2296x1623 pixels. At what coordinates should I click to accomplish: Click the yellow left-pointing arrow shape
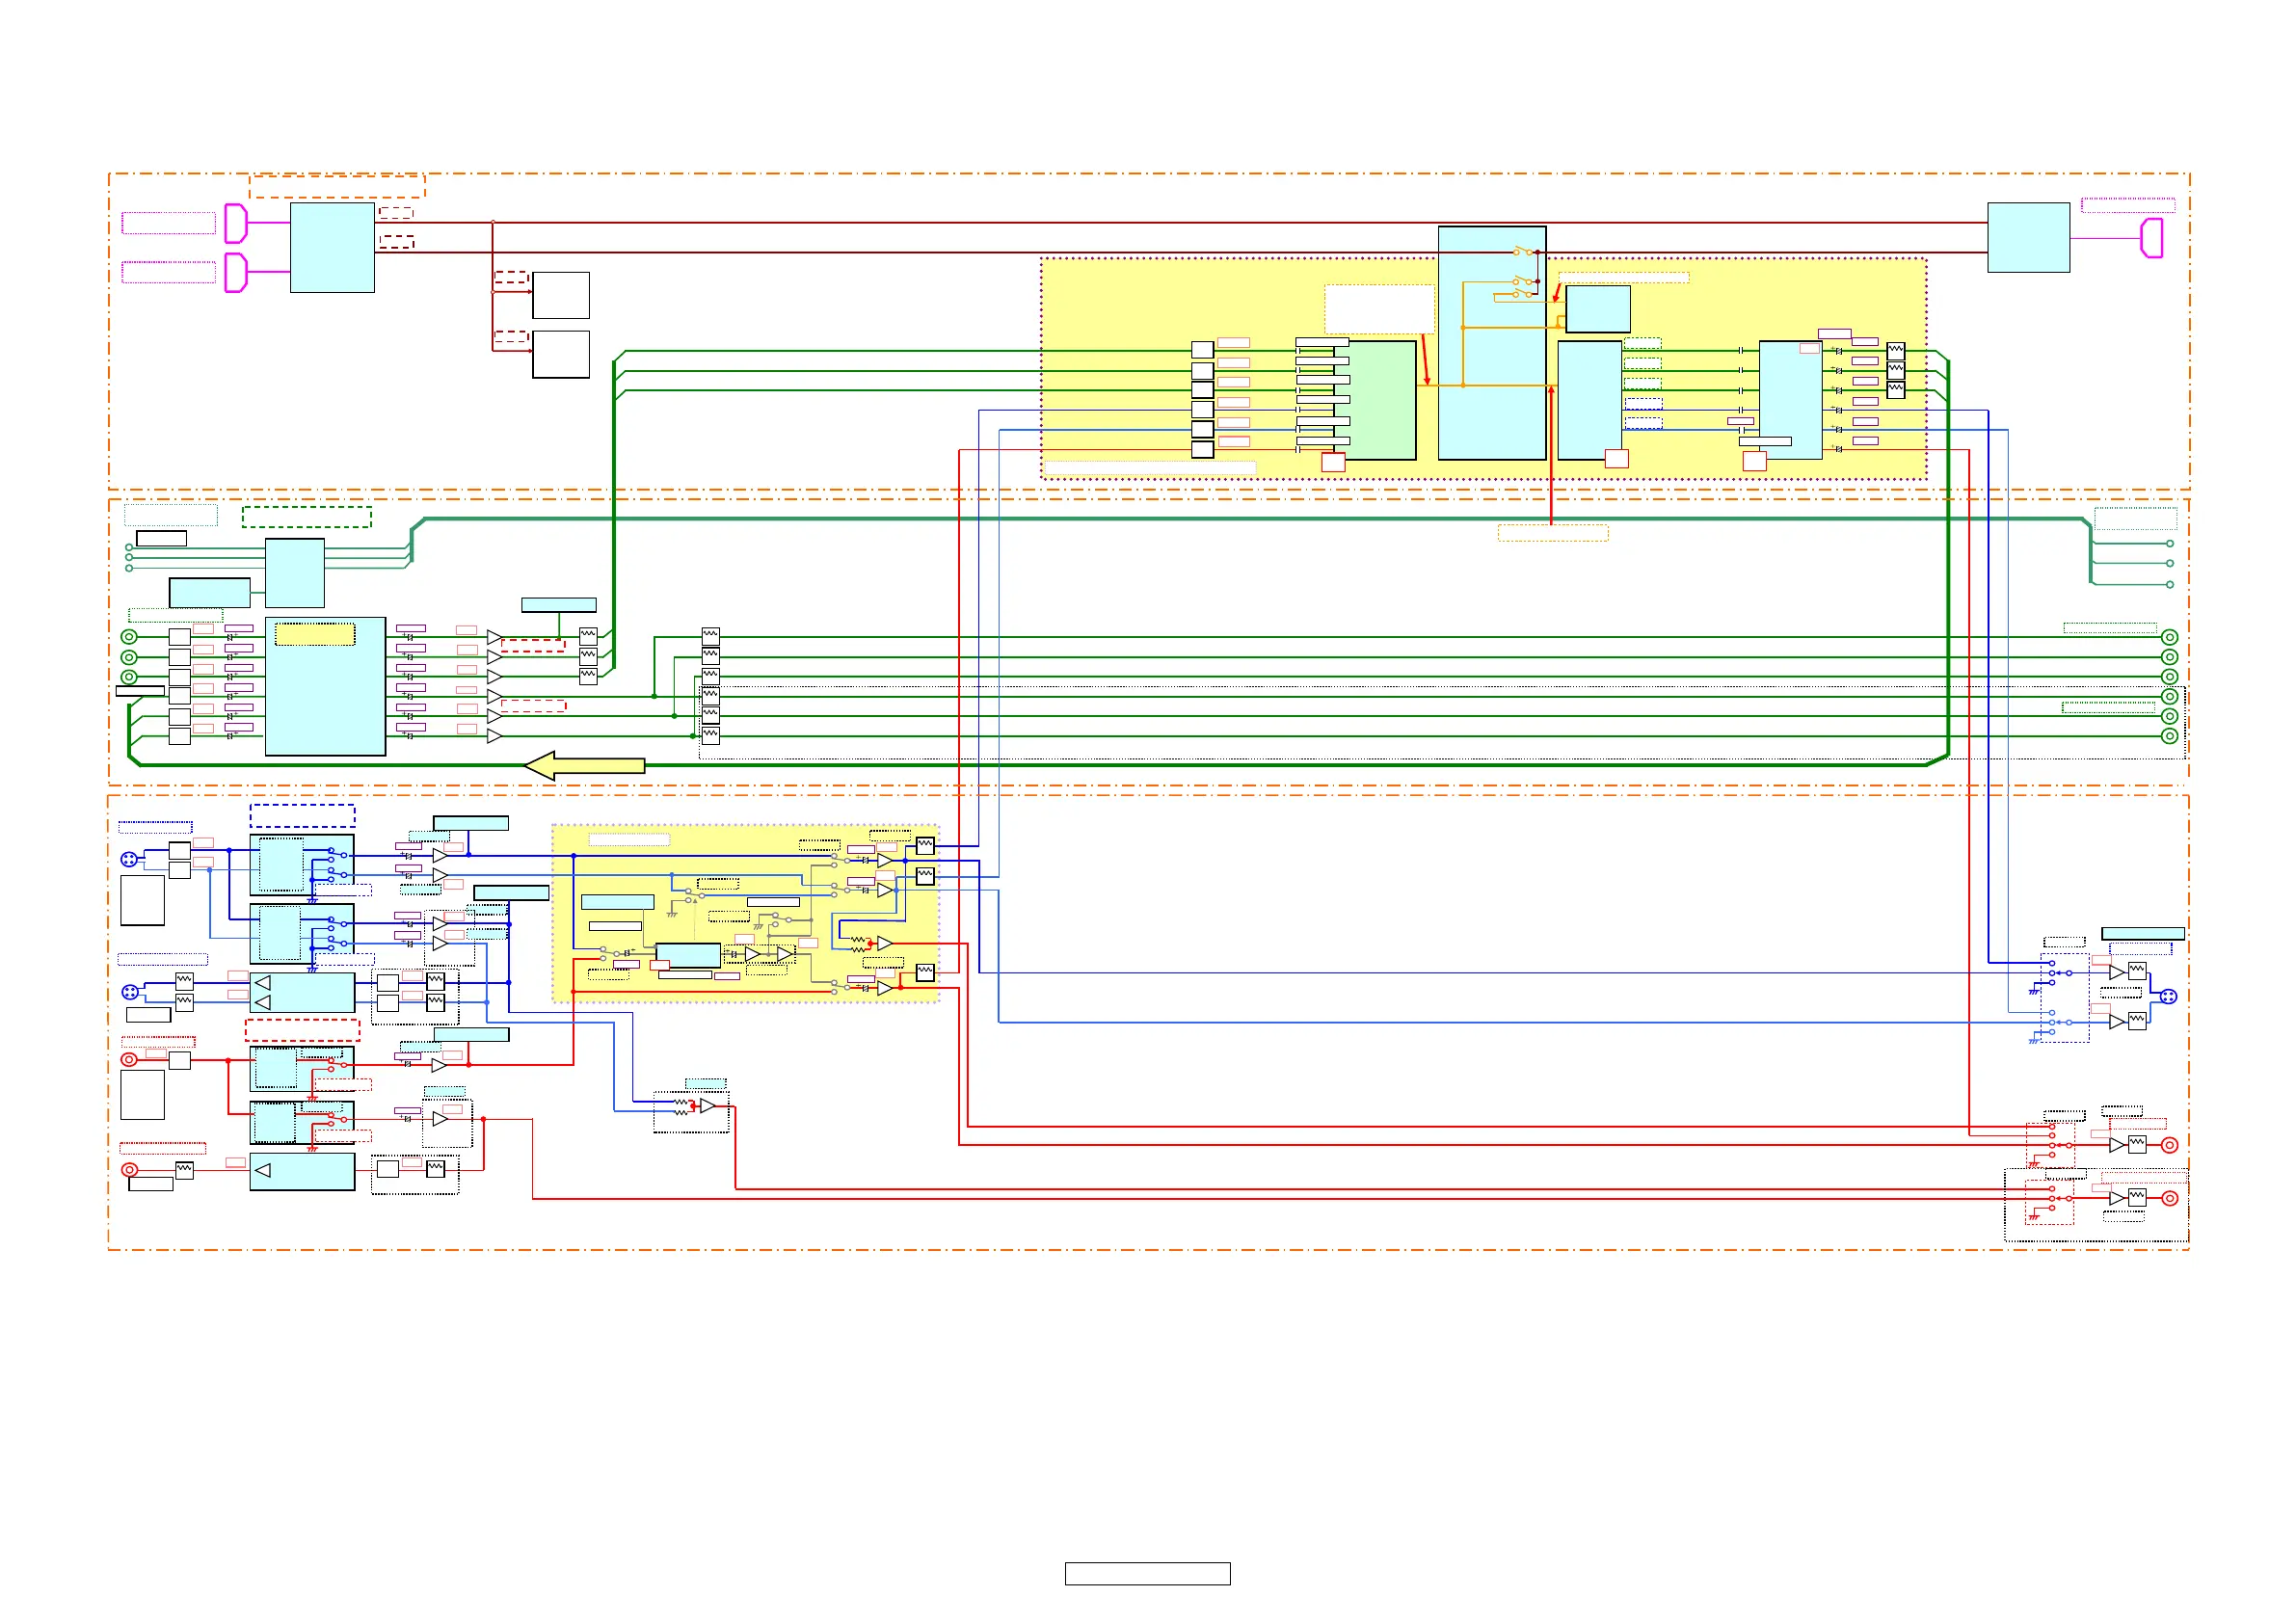(x=585, y=766)
